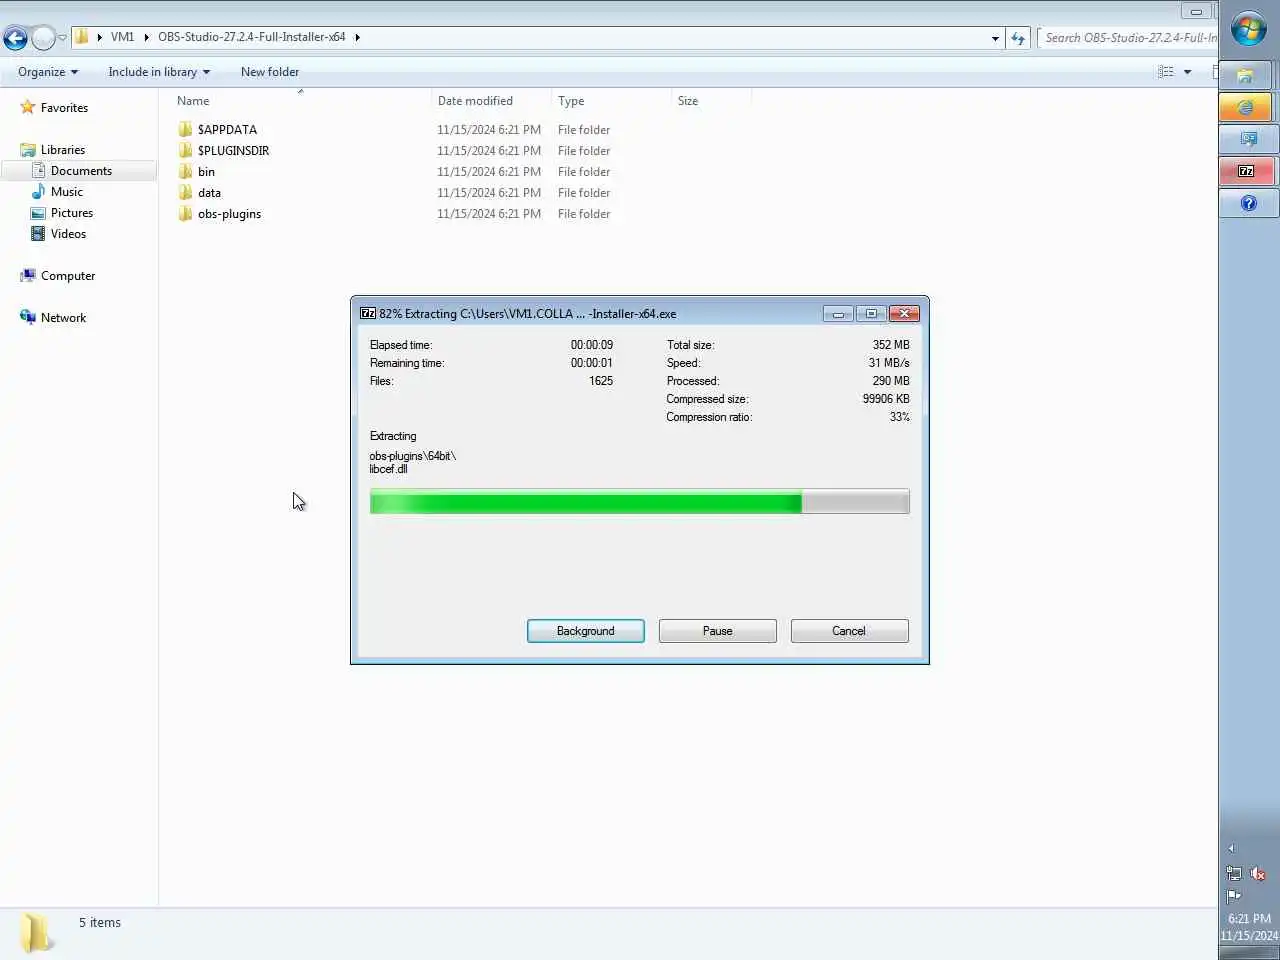Screen dimensions: 1280x960
Task: Click New folder in the toolbar
Action: (x=270, y=72)
